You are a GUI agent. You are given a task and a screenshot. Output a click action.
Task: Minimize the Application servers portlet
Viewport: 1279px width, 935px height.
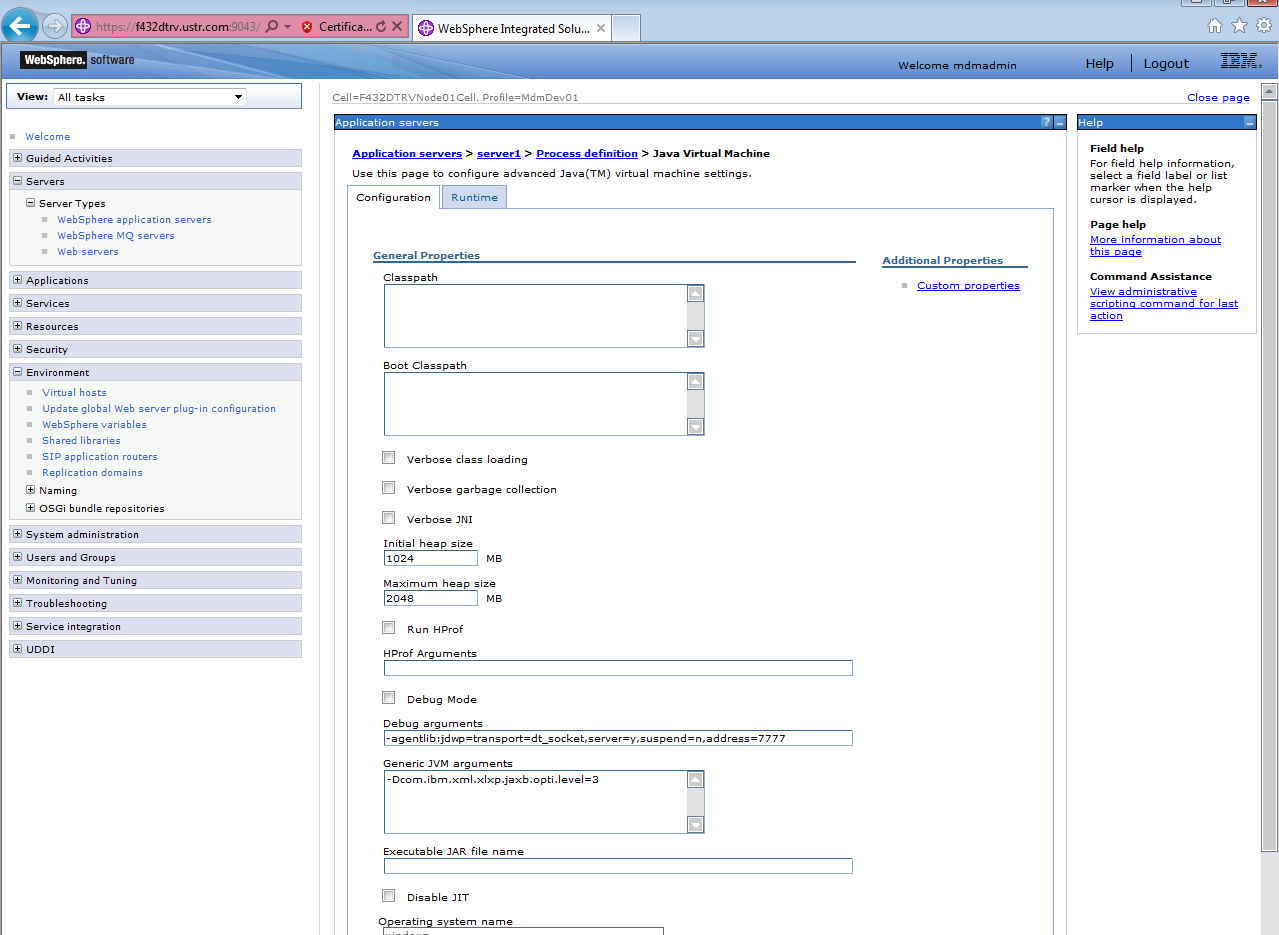coord(1060,122)
